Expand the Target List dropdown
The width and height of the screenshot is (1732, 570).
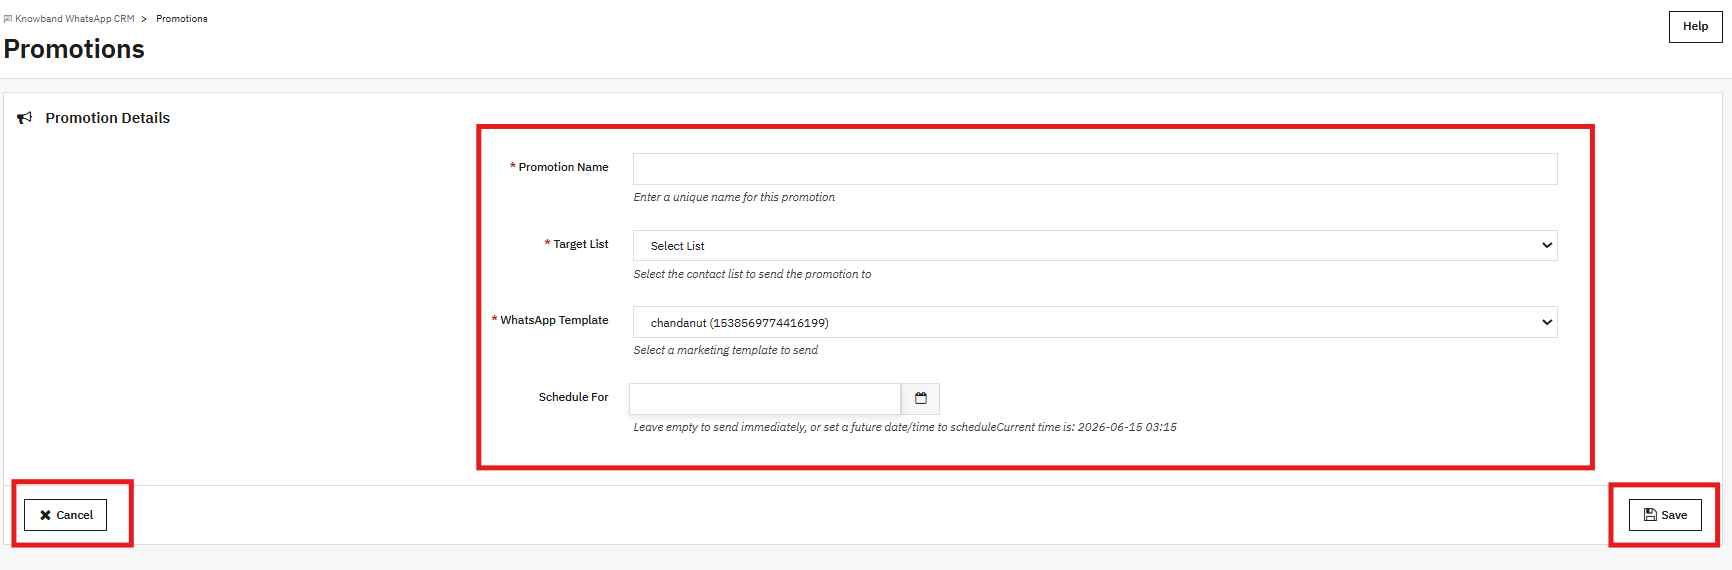[1095, 246]
